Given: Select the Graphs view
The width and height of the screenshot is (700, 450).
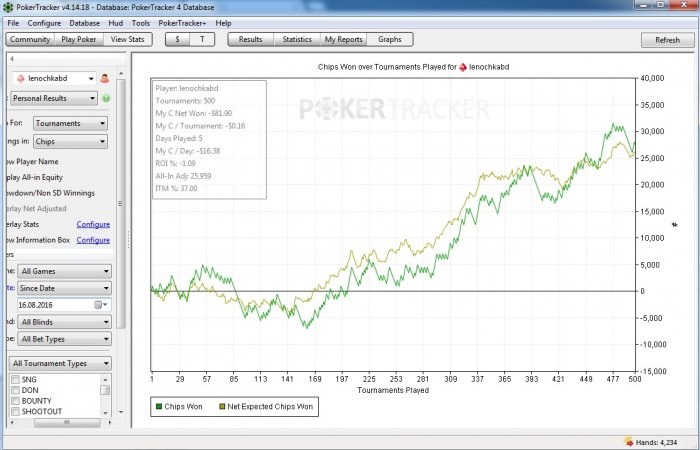Looking at the screenshot, I should 390,39.
